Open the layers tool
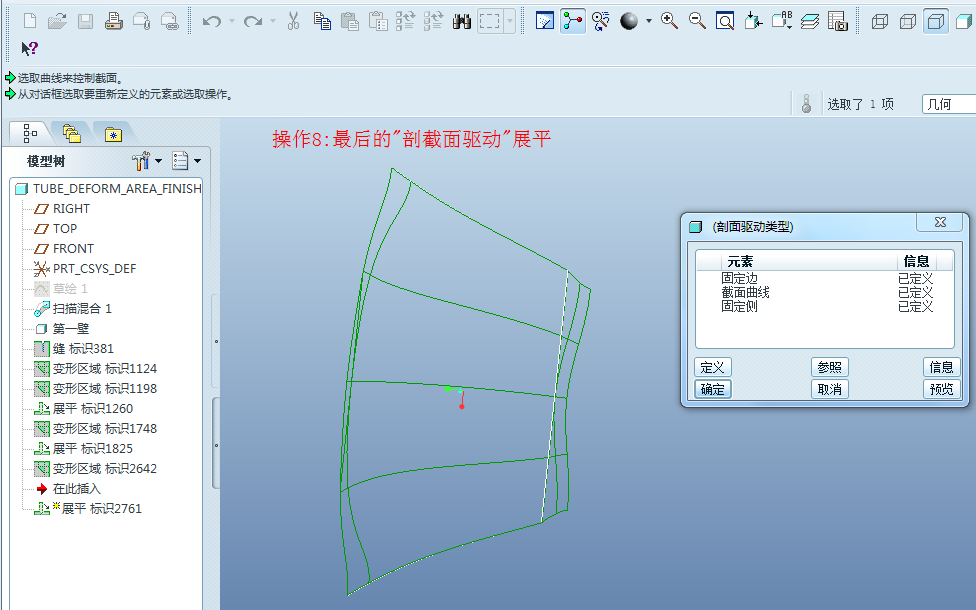The width and height of the screenshot is (976, 610). (x=810, y=21)
